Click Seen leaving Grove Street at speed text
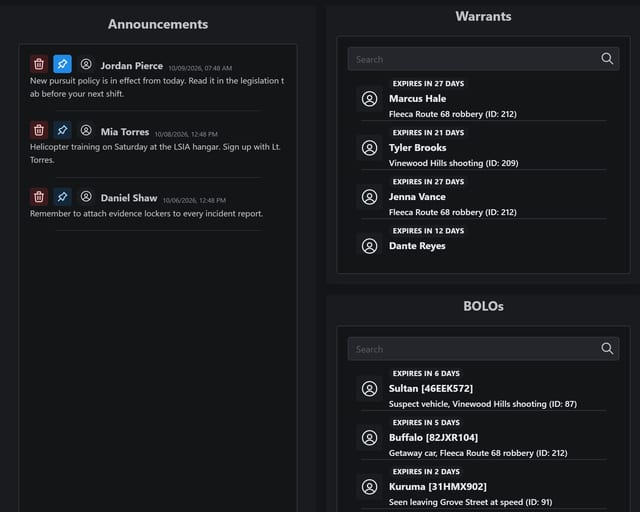 [x=470, y=502]
